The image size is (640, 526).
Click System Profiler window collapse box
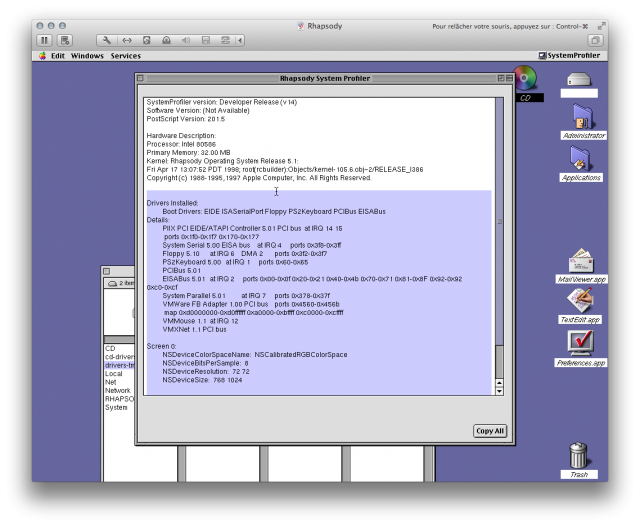click(x=509, y=78)
